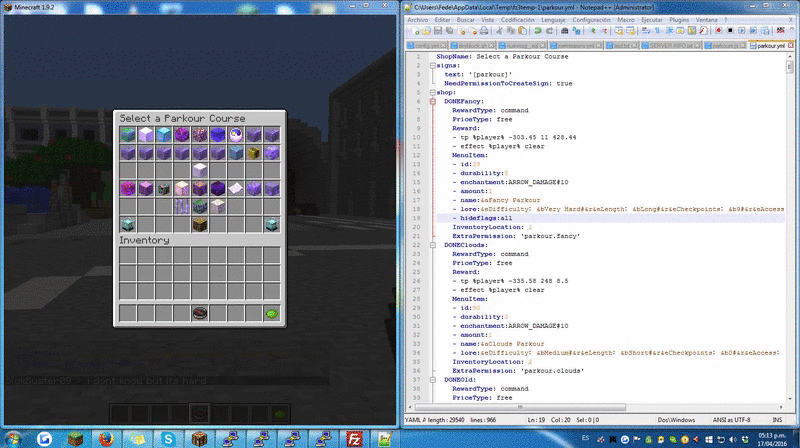Open the Plugins menu

click(x=679, y=20)
